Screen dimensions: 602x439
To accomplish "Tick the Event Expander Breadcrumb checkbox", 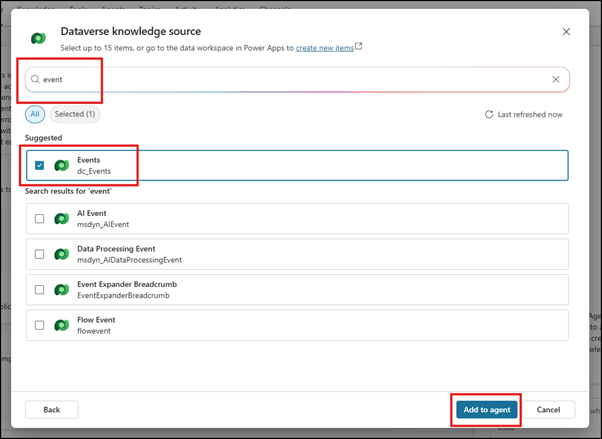I will click(39, 290).
